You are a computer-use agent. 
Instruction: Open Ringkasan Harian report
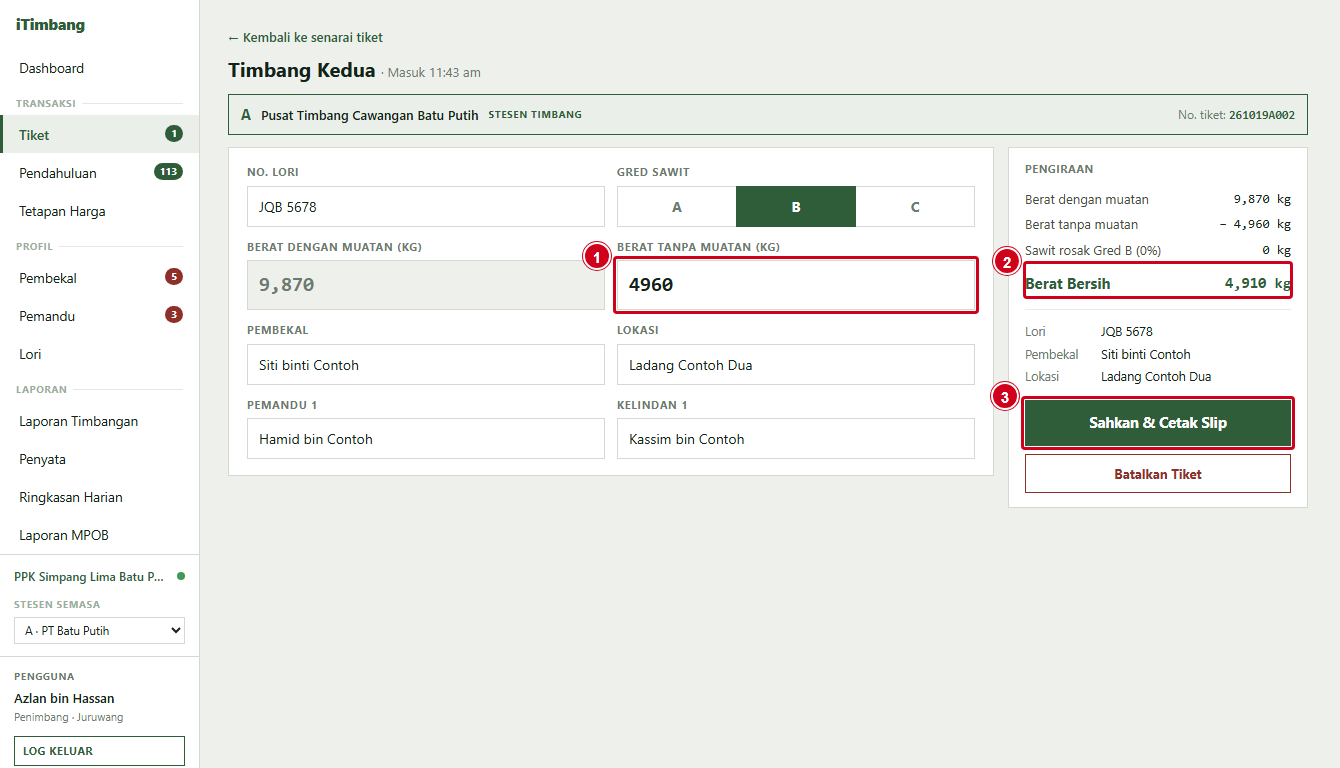99,497
